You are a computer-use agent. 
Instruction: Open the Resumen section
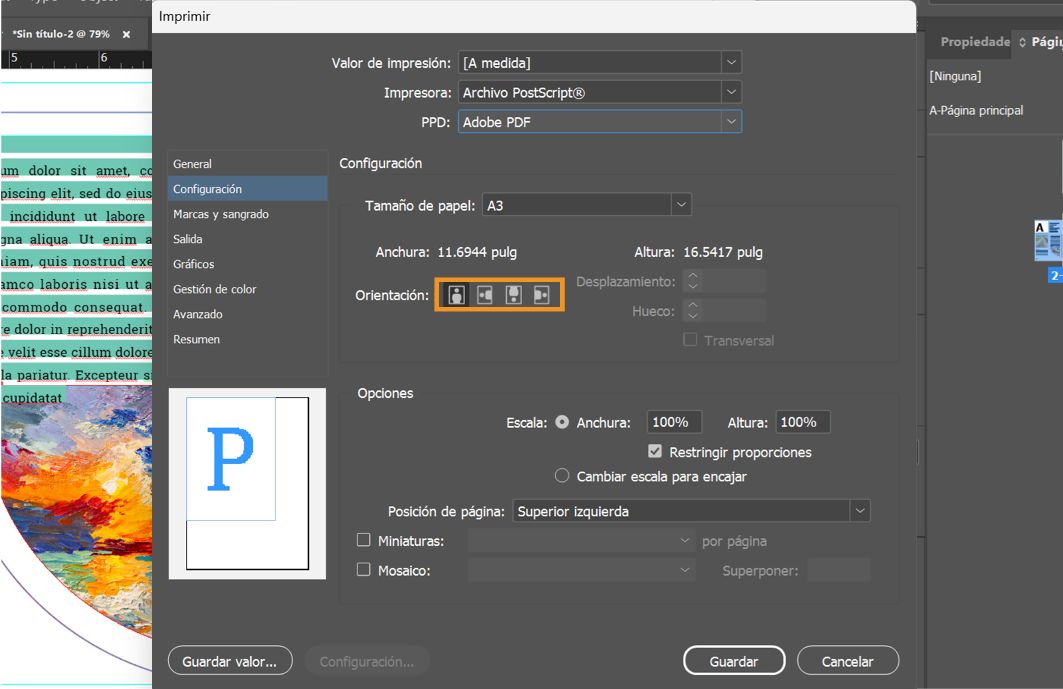[247, 340]
